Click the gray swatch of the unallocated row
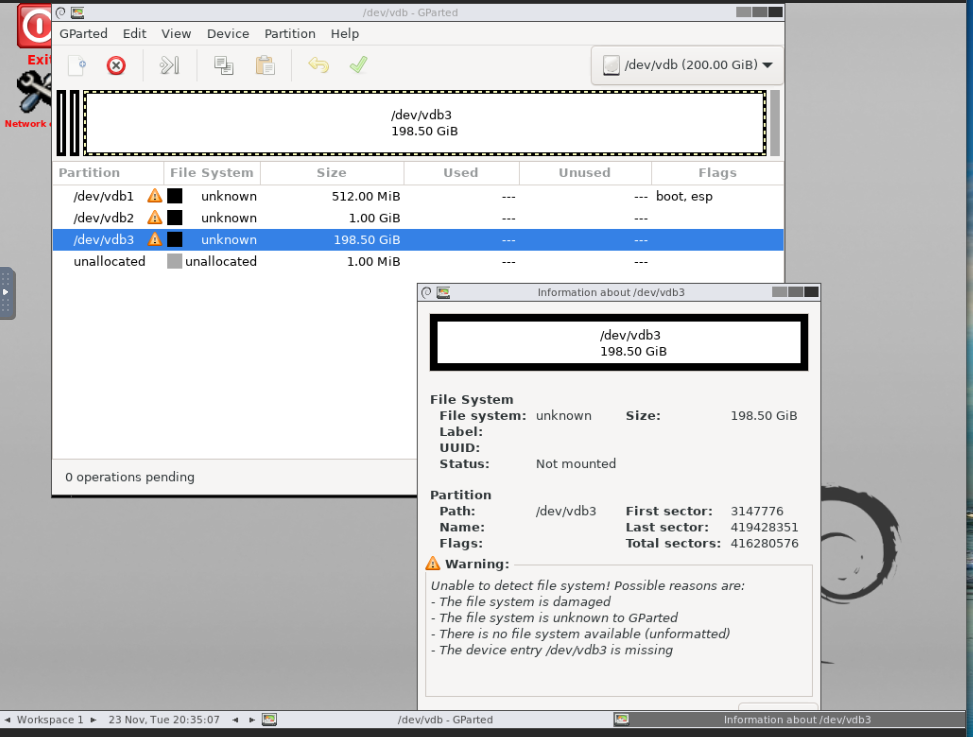The width and height of the screenshot is (973, 737). tap(174, 261)
